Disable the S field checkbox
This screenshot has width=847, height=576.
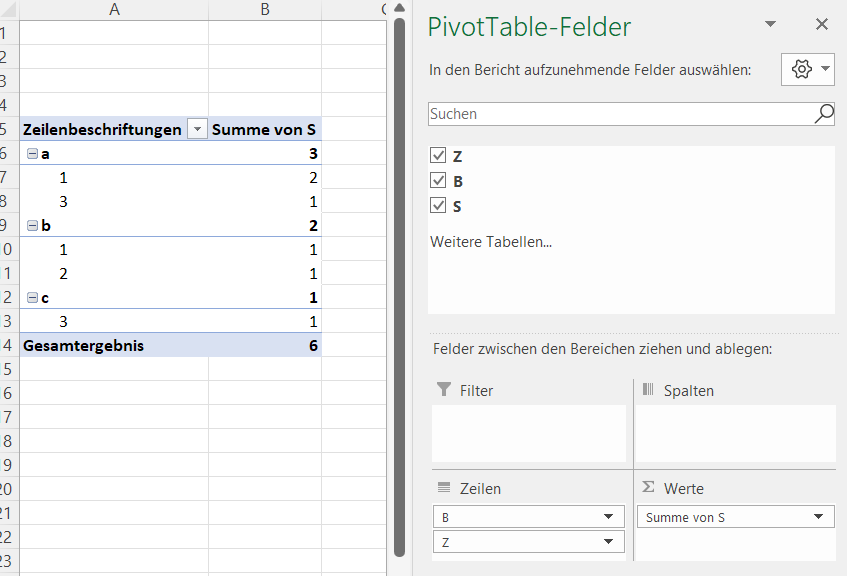[437, 206]
